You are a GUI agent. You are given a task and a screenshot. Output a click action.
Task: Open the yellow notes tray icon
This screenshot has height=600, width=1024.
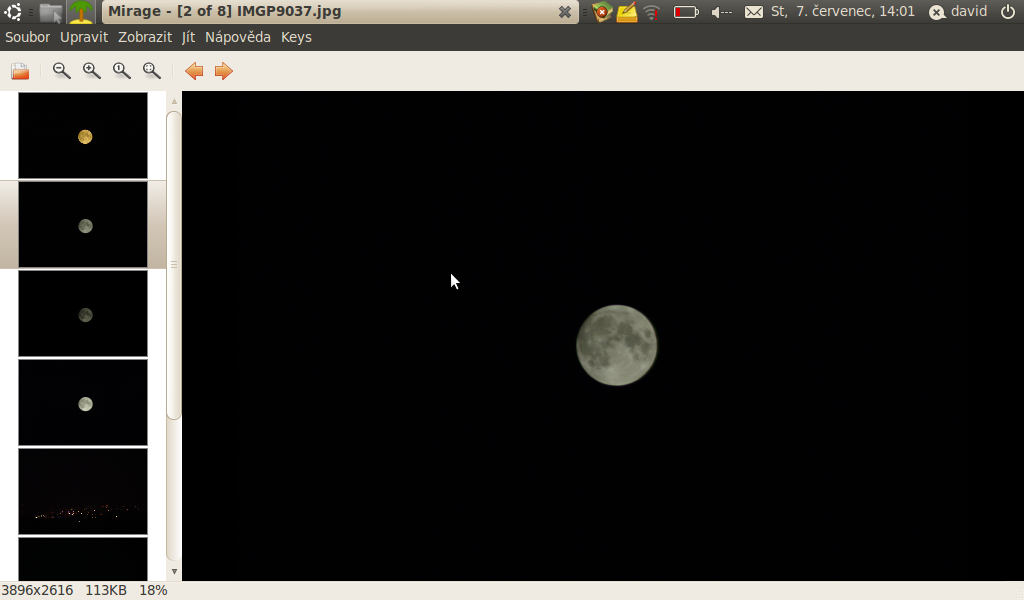coord(627,12)
